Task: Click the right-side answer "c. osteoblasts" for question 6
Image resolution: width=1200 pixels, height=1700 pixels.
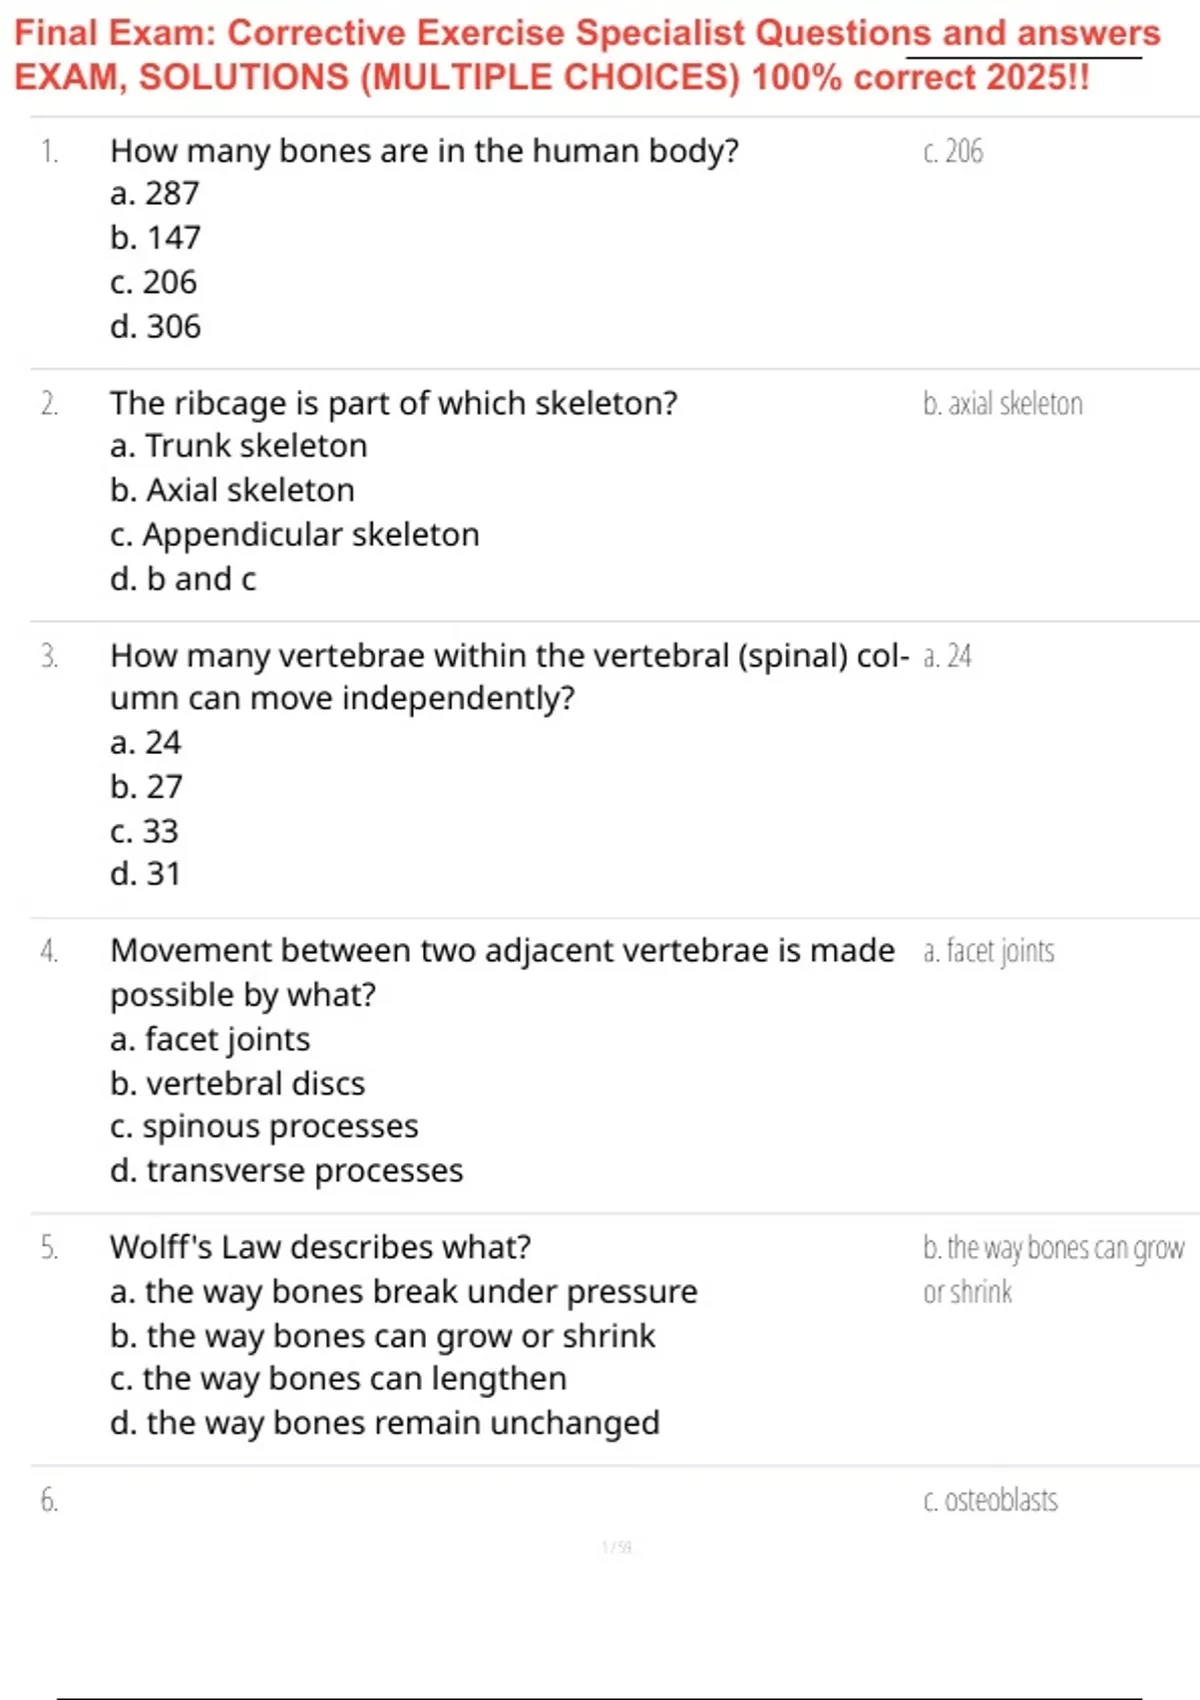Action: click(990, 1500)
